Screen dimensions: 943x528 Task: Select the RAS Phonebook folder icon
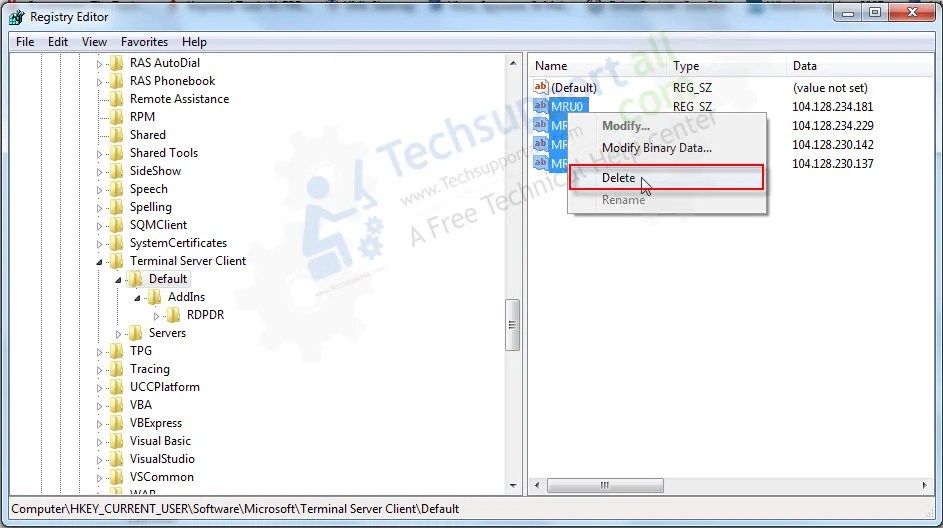pyautogui.click(x=117, y=81)
